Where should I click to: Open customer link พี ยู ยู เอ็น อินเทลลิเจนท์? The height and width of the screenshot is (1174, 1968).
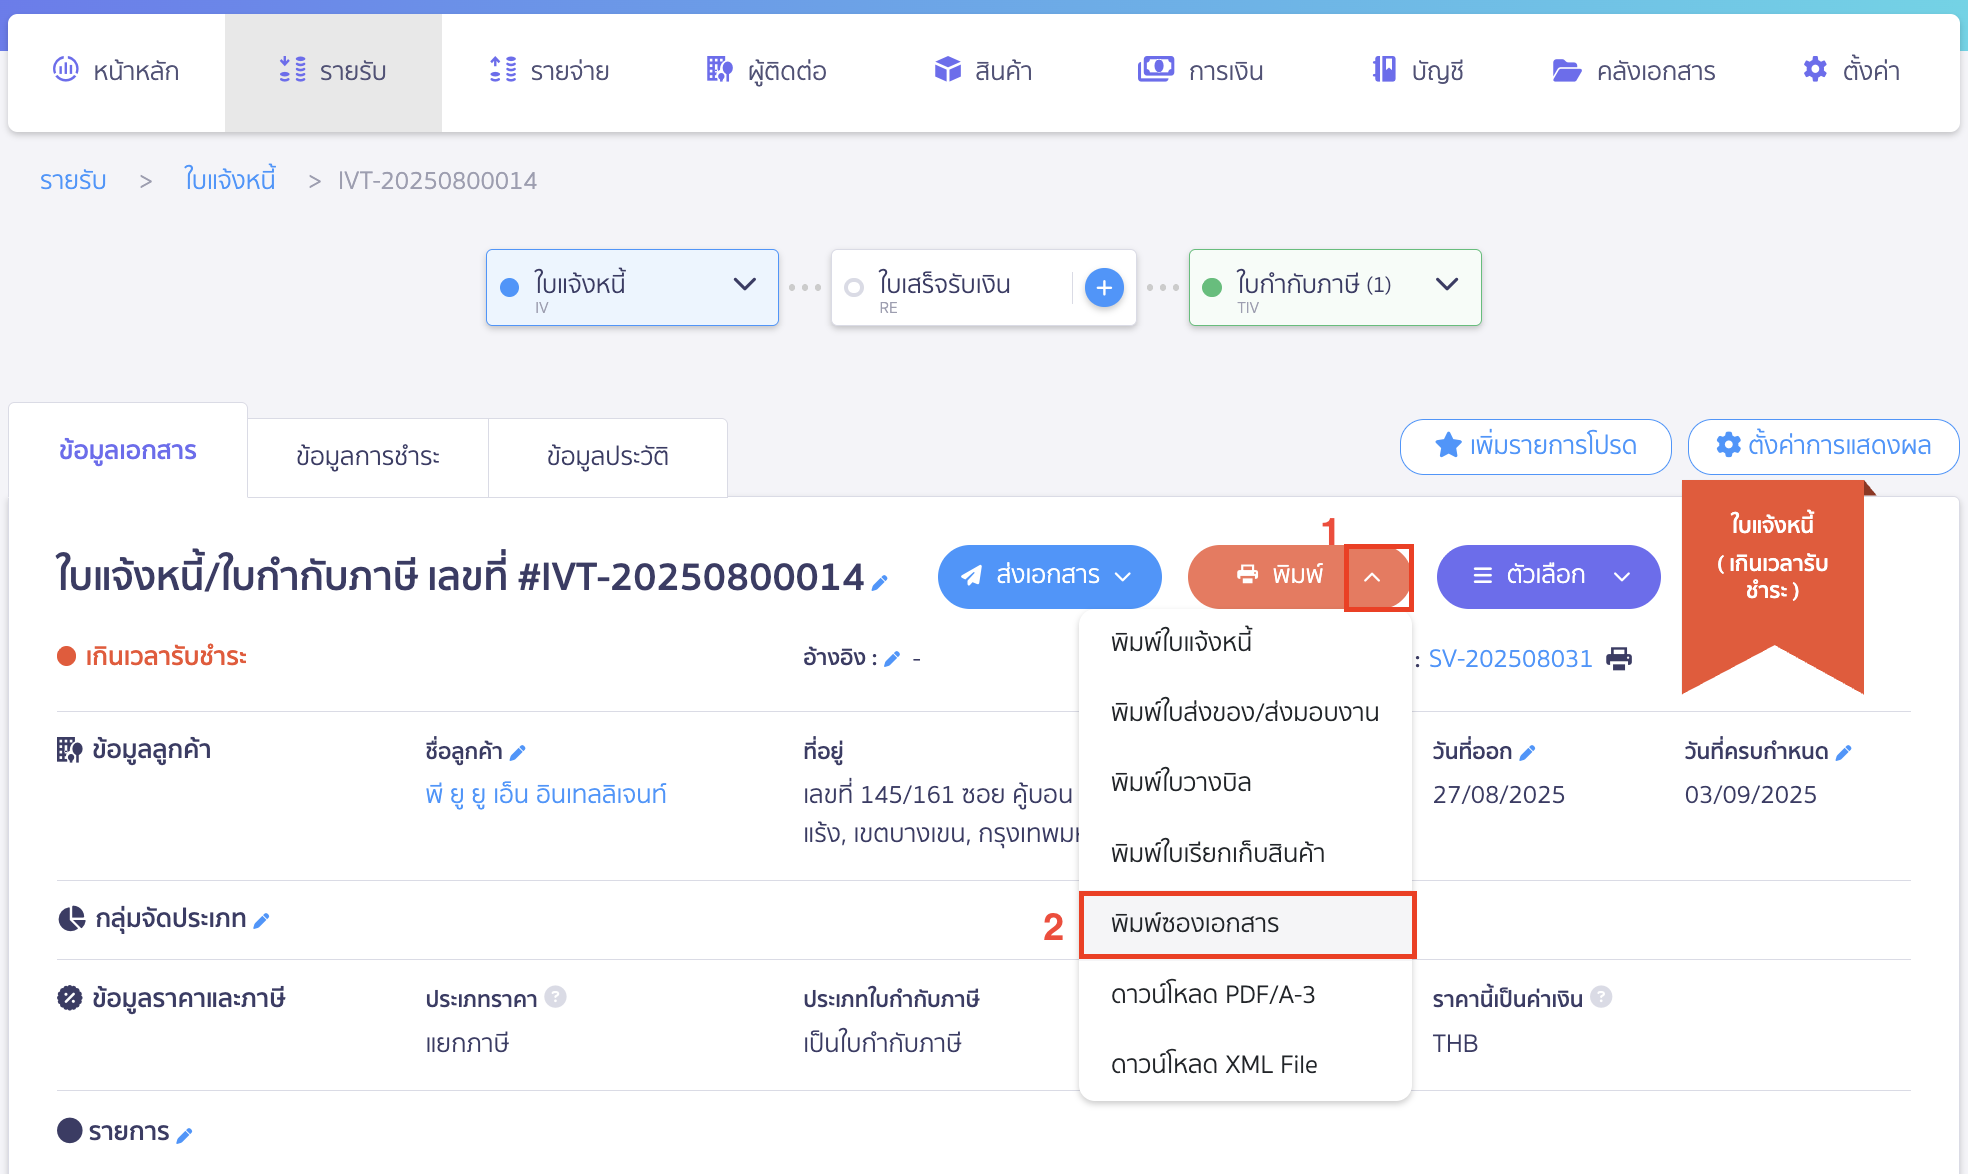click(x=546, y=794)
